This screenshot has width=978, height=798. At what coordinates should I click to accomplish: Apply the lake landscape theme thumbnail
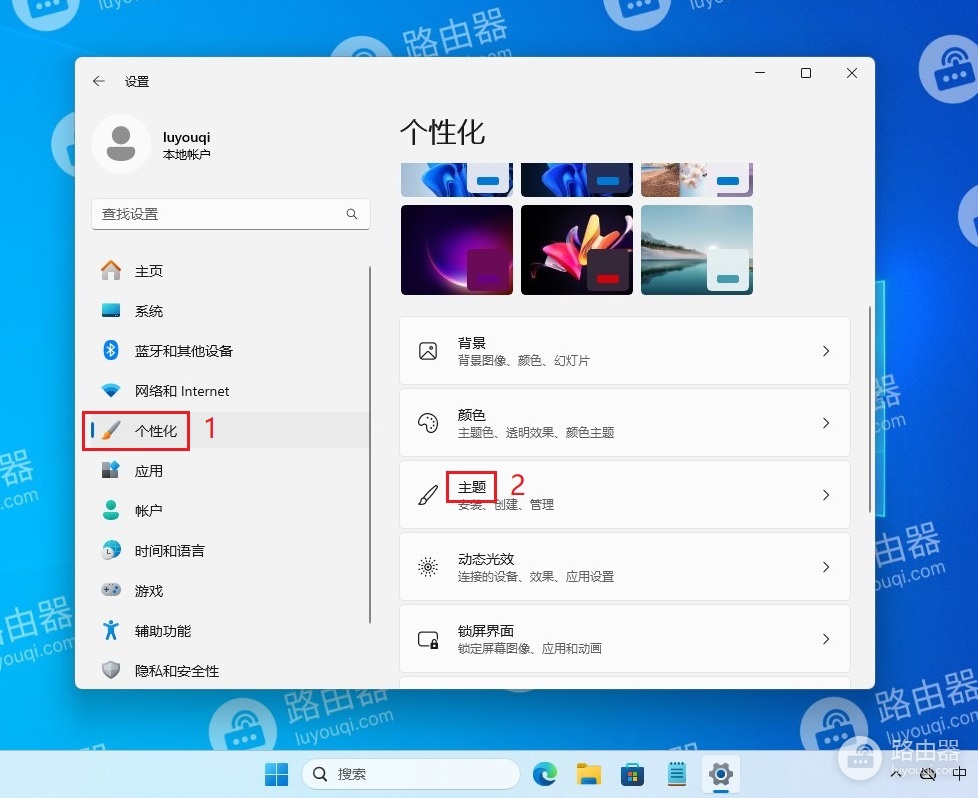click(697, 250)
